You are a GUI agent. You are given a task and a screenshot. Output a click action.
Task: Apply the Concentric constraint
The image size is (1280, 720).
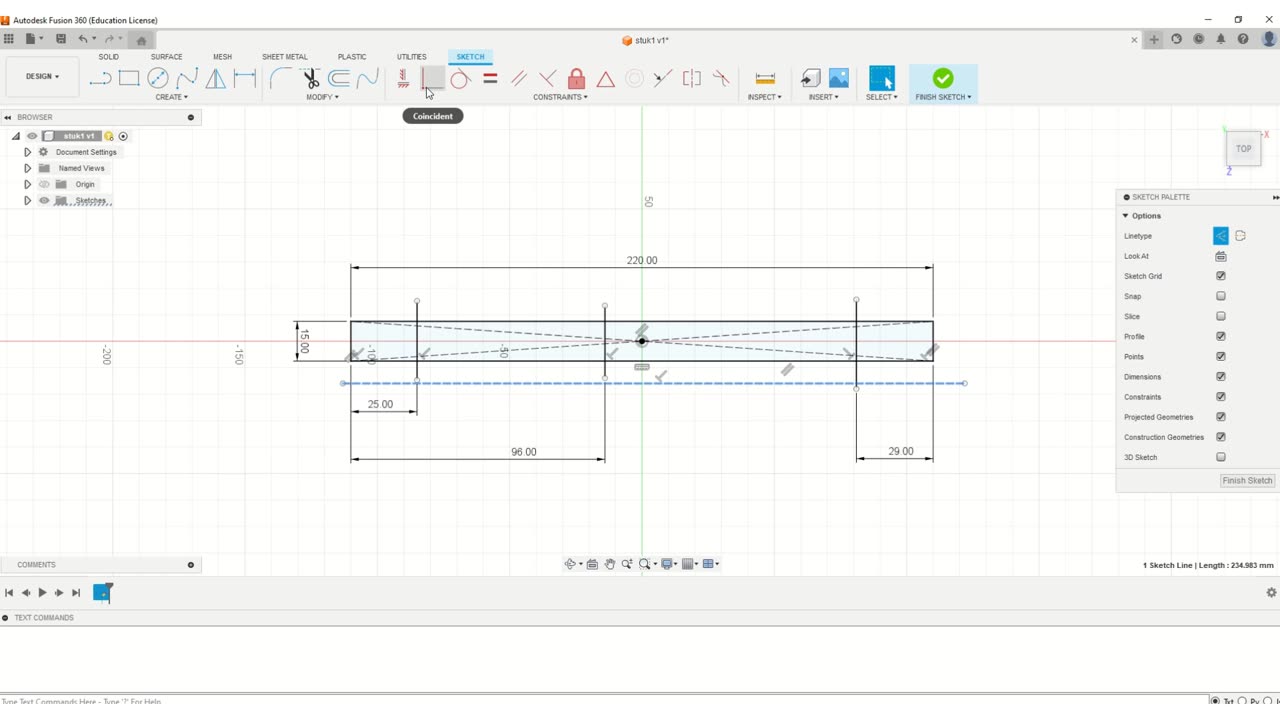click(x=634, y=79)
